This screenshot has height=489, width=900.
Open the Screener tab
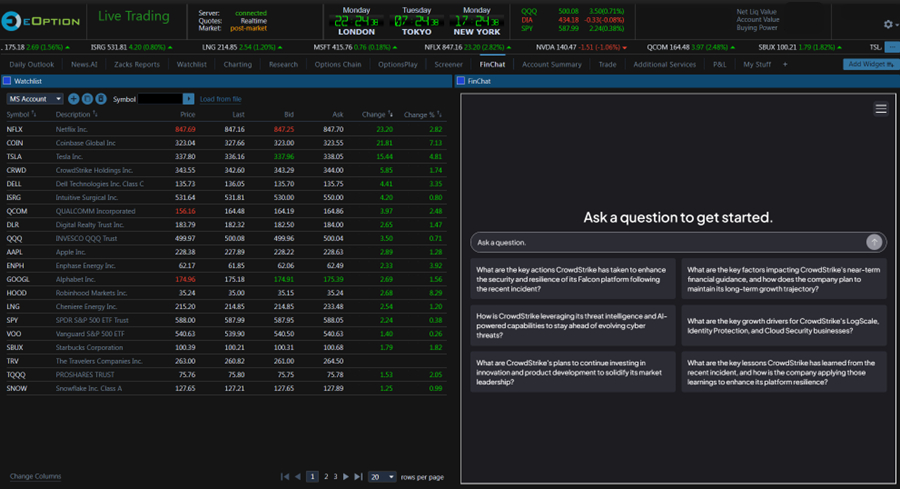click(x=448, y=64)
